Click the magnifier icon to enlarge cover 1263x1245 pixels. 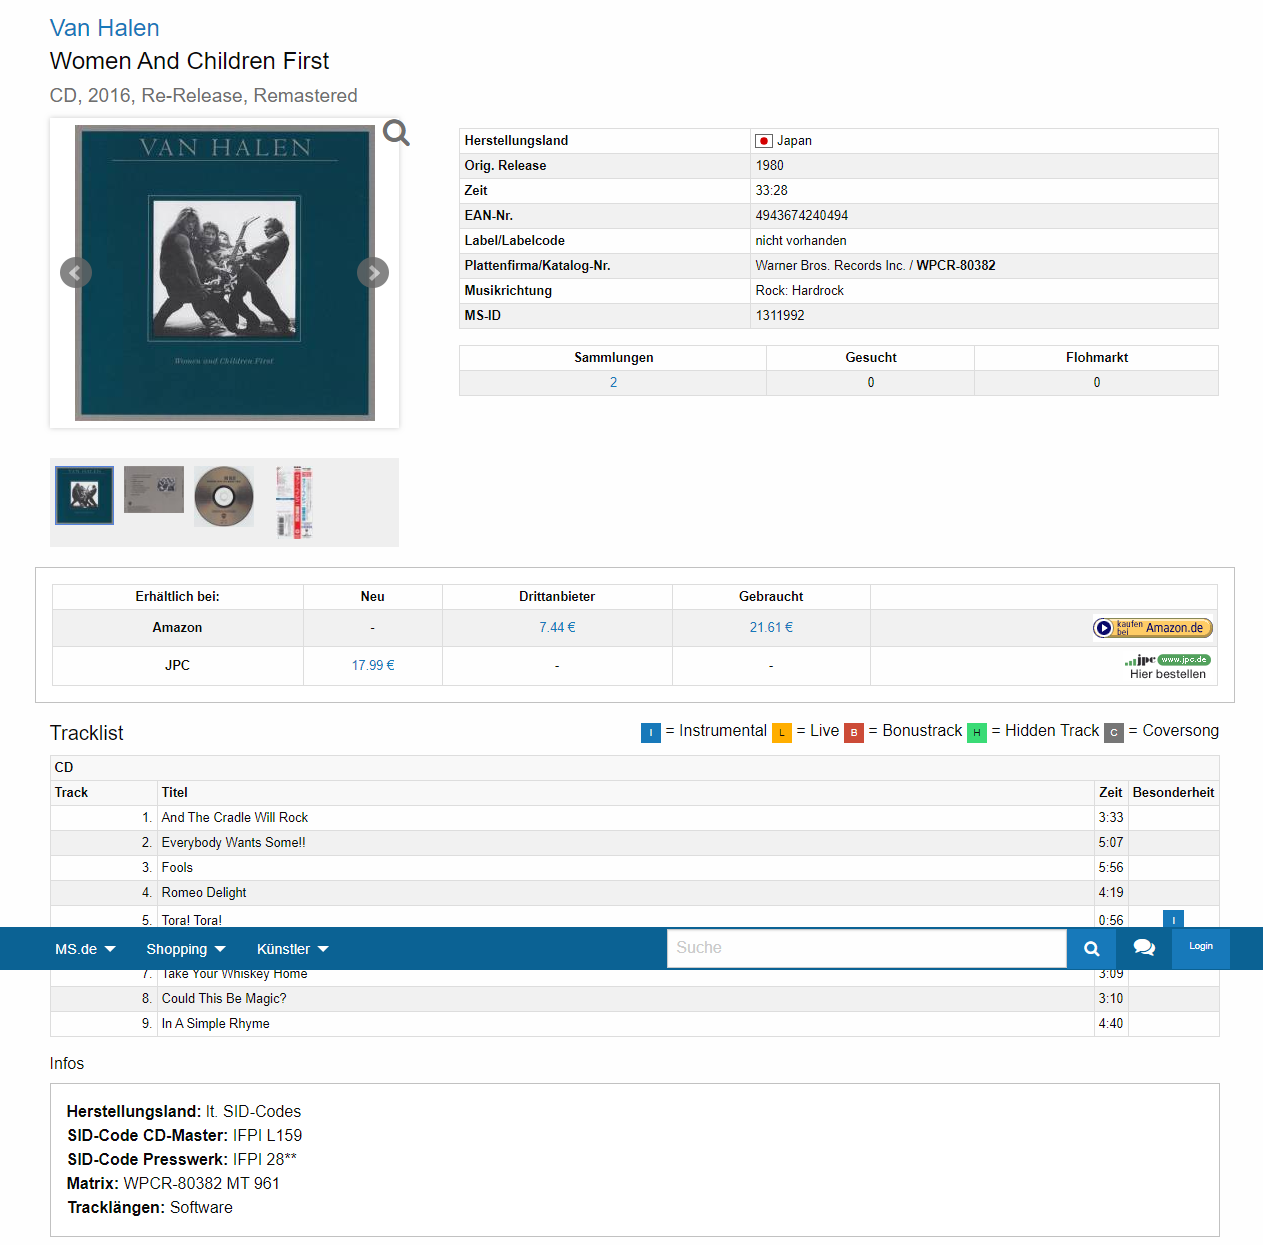pos(396,133)
